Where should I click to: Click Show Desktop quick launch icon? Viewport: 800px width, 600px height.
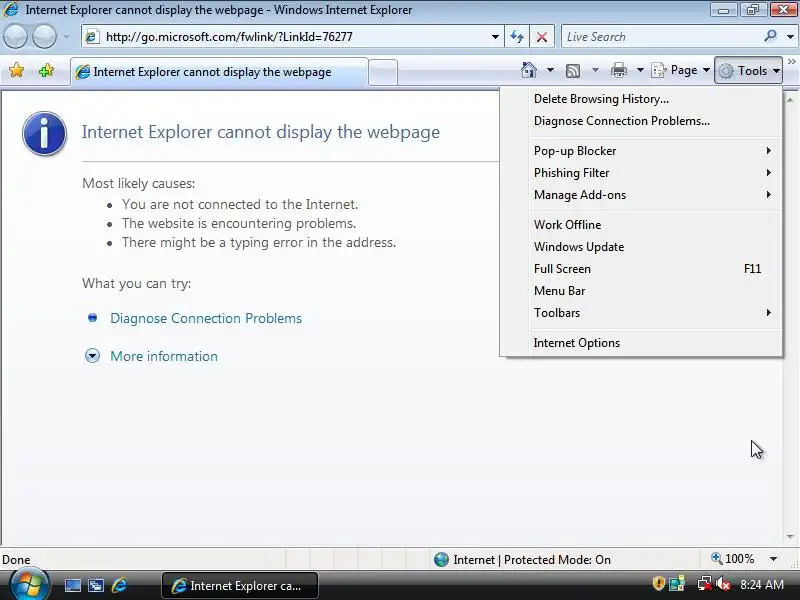pyautogui.click(x=72, y=586)
